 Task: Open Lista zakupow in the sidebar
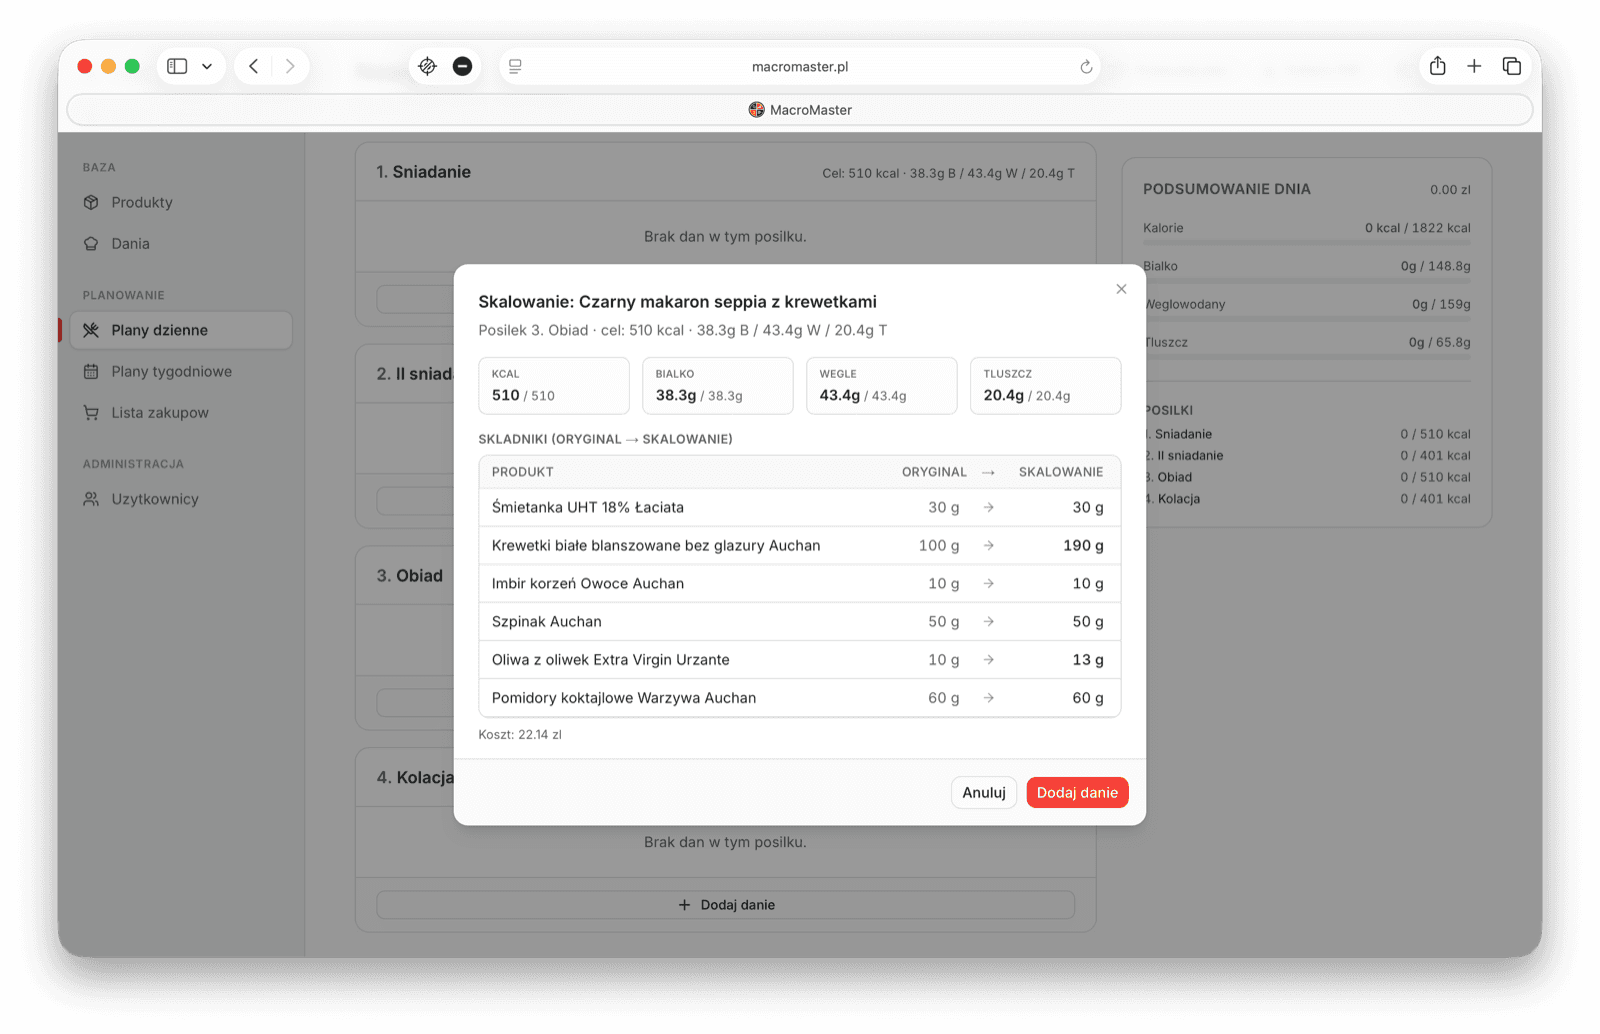click(x=181, y=412)
